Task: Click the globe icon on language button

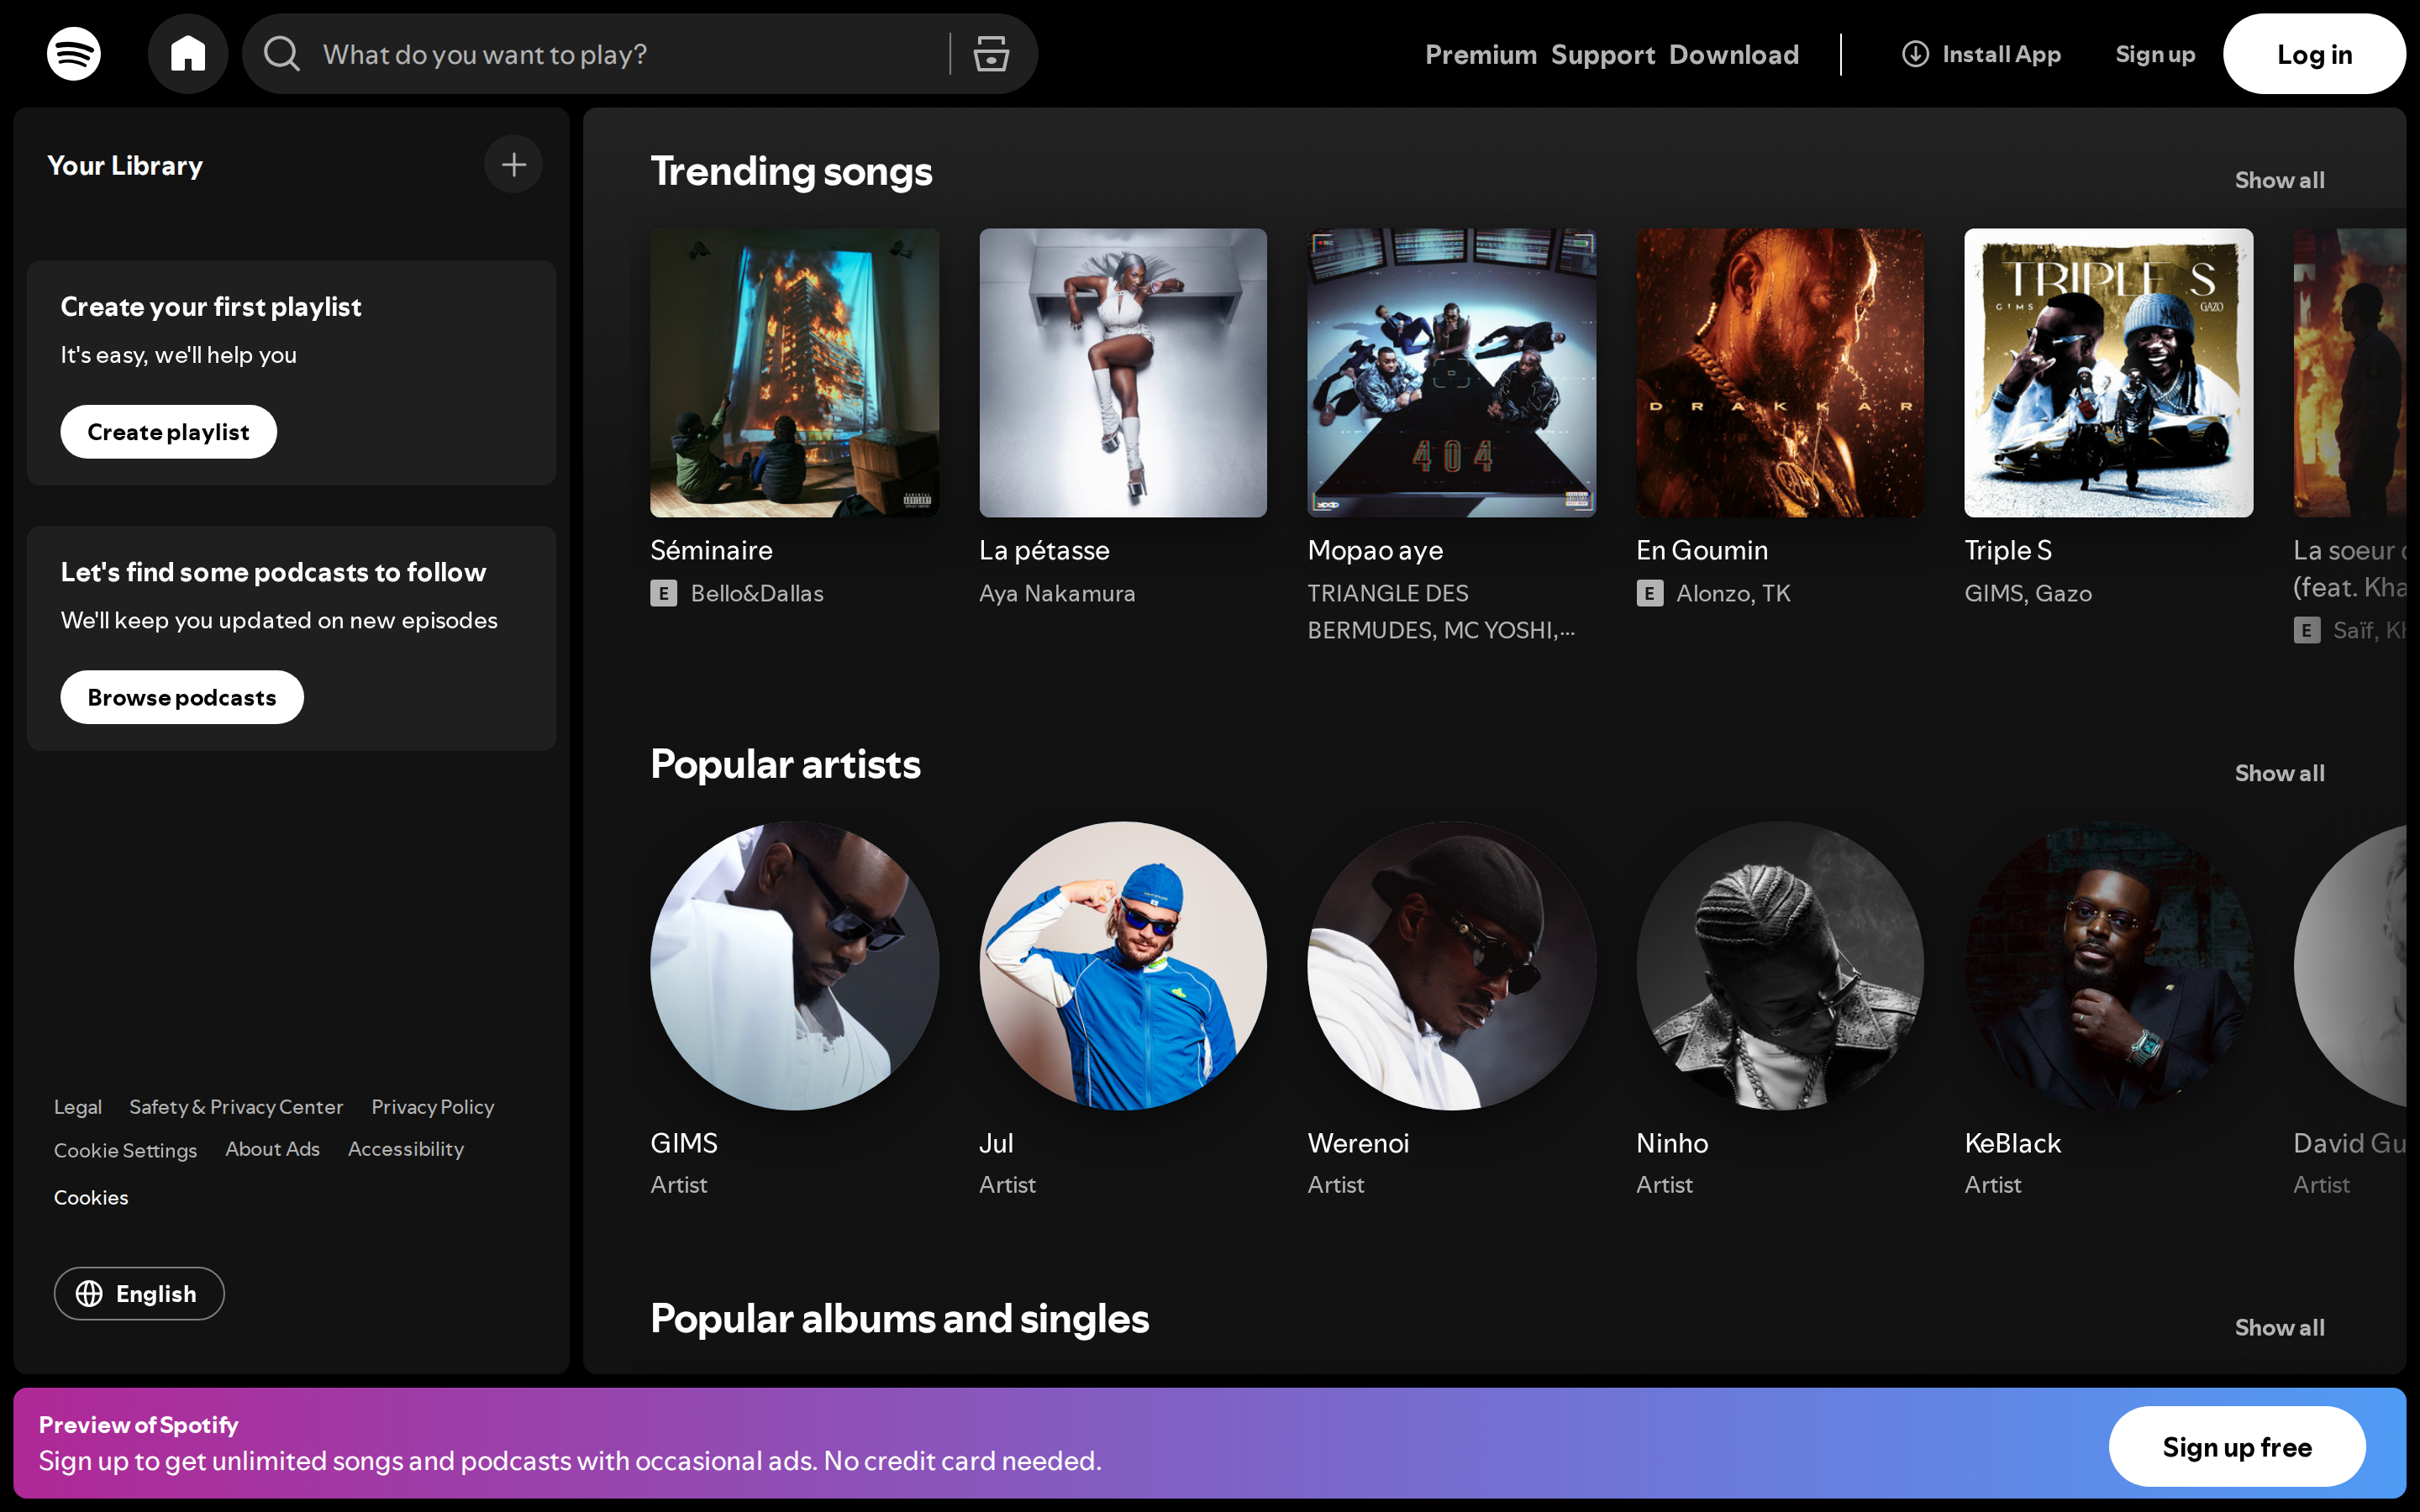Action: click(89, 1294)
